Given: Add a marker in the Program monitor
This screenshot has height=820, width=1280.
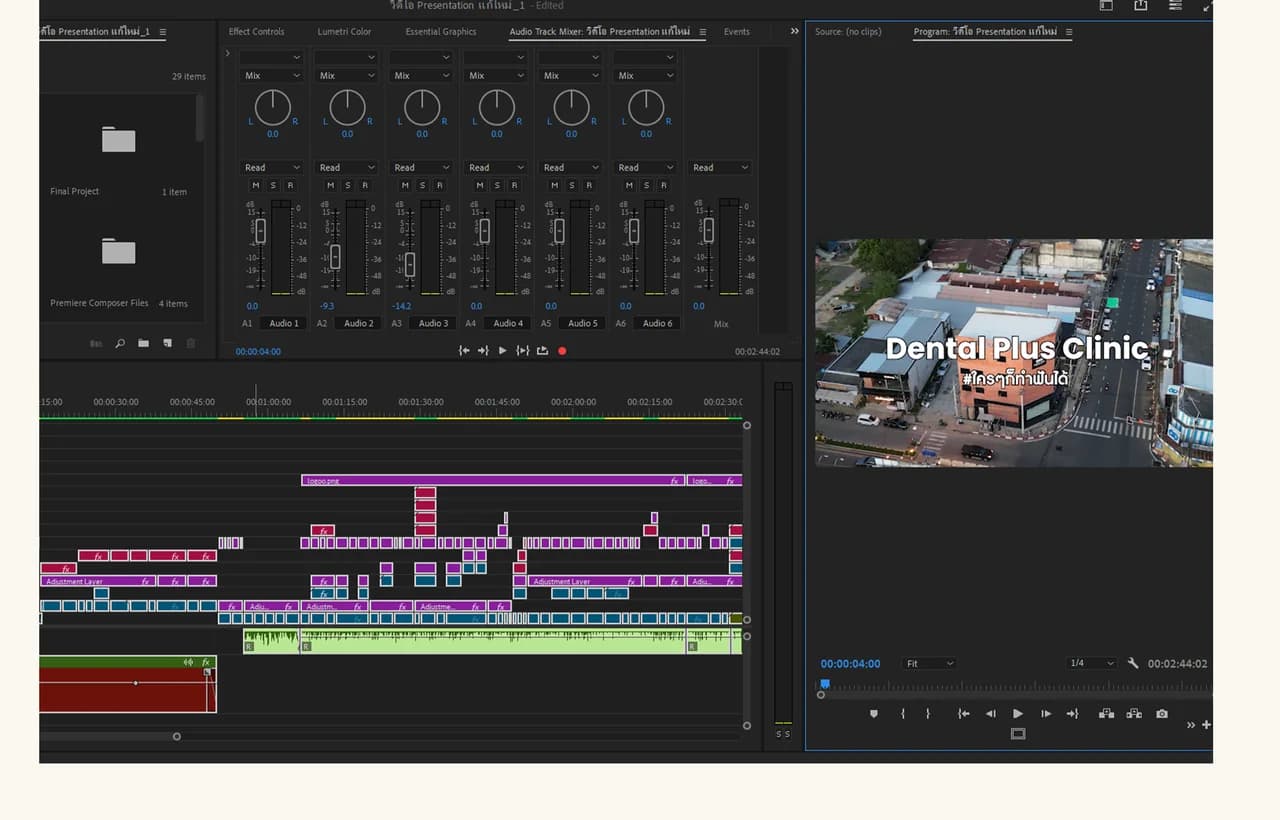Looking at the screenshot, I should [x=874, y=714].
